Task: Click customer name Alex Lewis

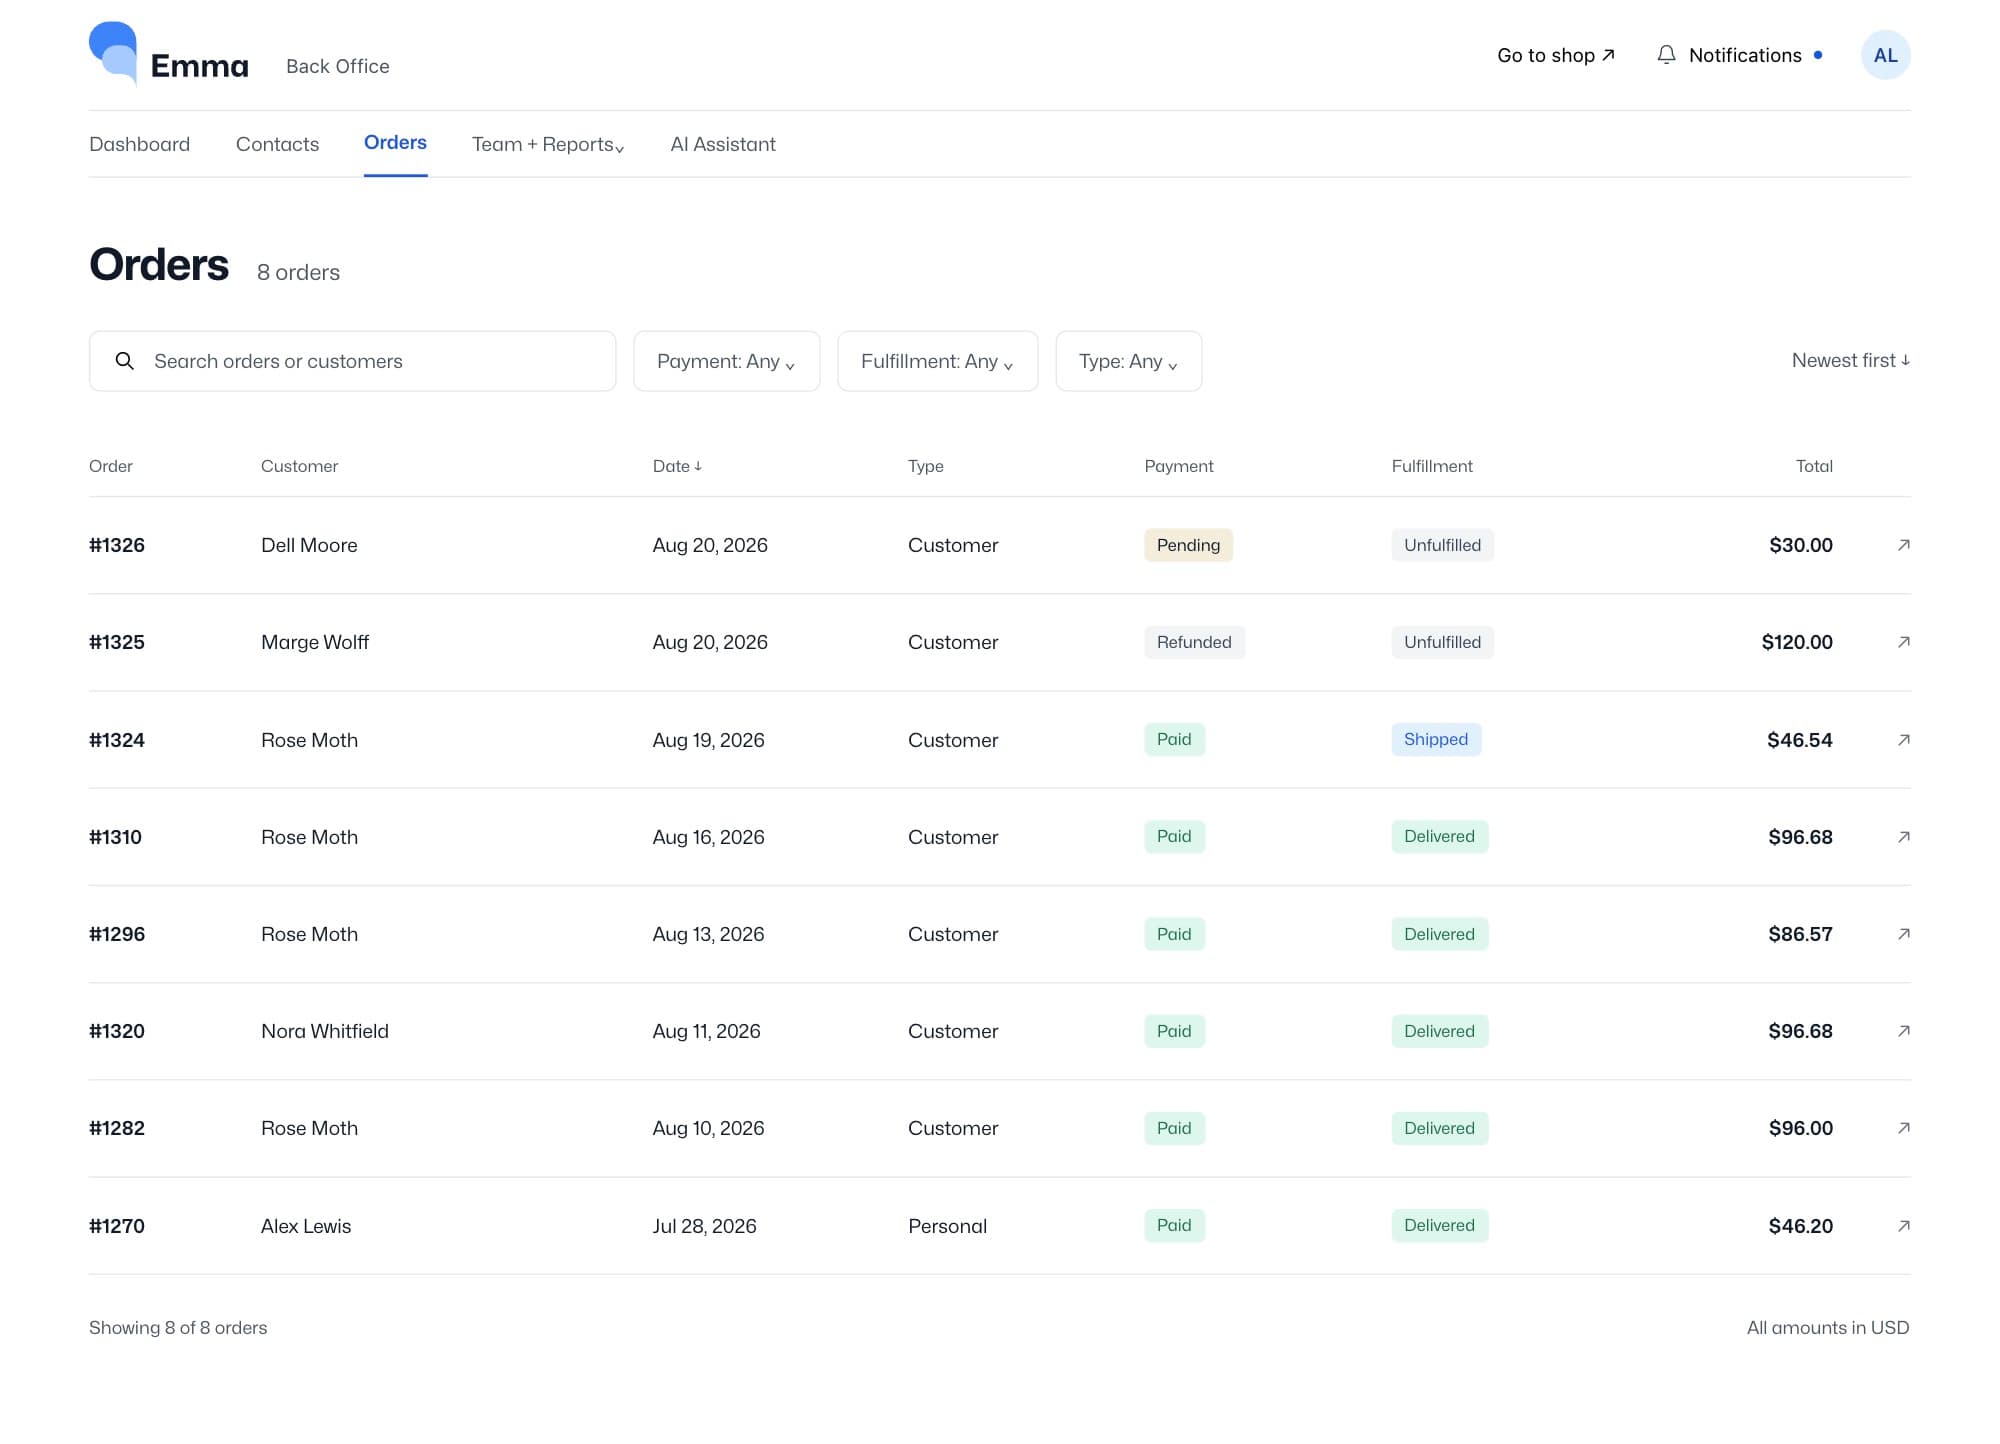Action: point(306,1226)
